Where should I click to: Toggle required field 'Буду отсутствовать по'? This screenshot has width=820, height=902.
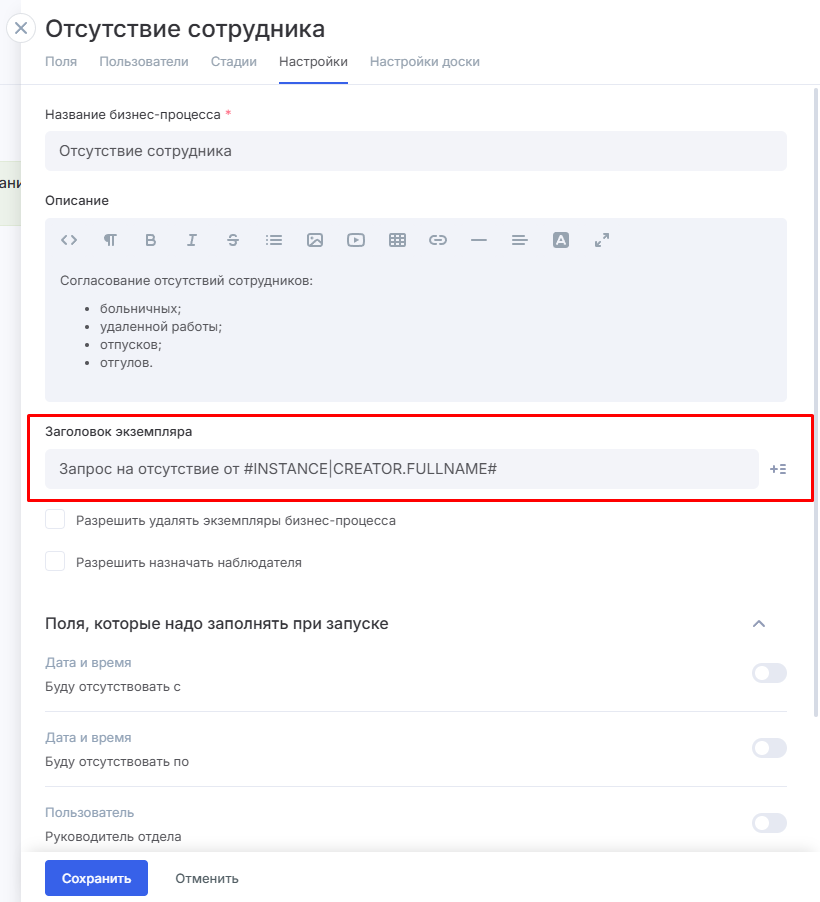769,748
